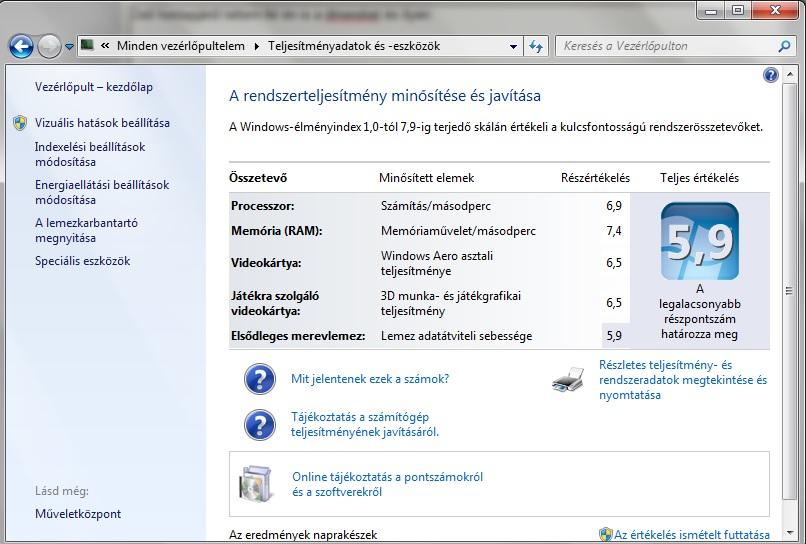The image size is (806, 544).
Task: Click the hard disk subscore 5,9
Action: pos(614,336)
